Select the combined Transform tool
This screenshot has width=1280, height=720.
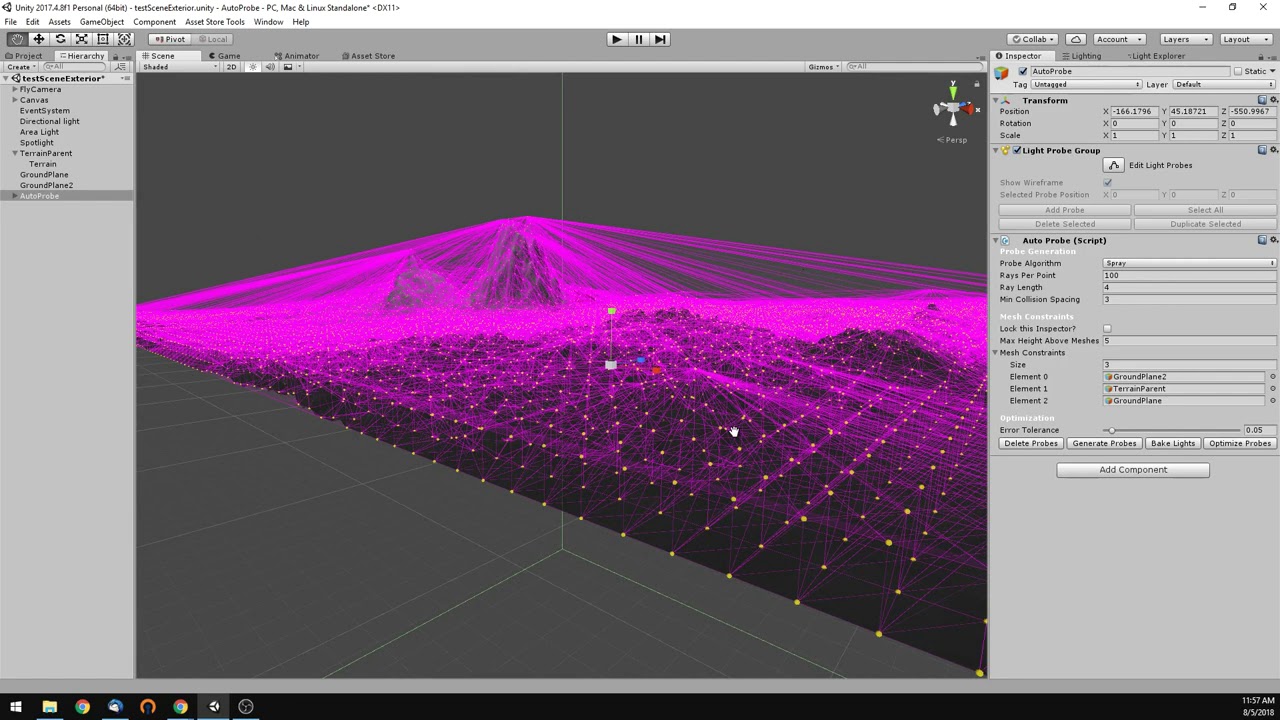pos(124,39)
